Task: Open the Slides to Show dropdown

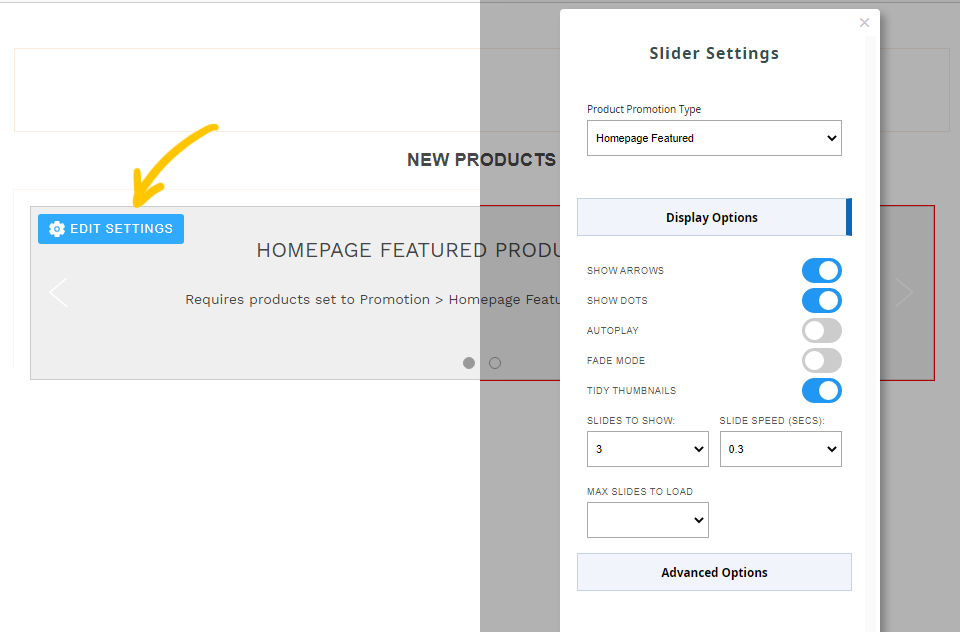Action: point(647,450)
